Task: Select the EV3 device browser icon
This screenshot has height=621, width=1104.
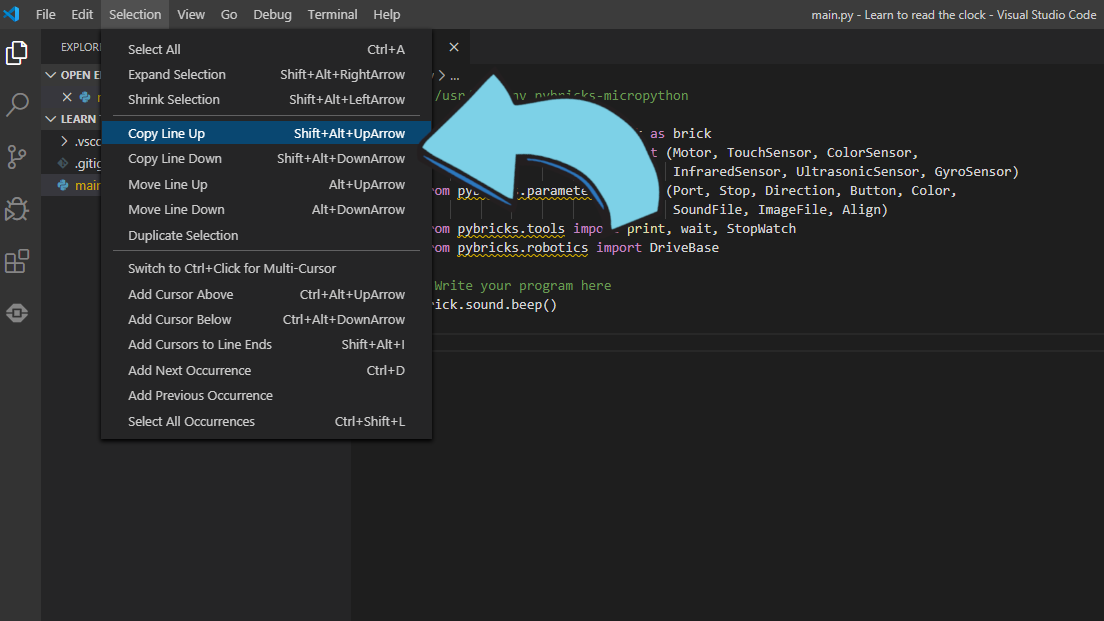Action: click(17, 313)
